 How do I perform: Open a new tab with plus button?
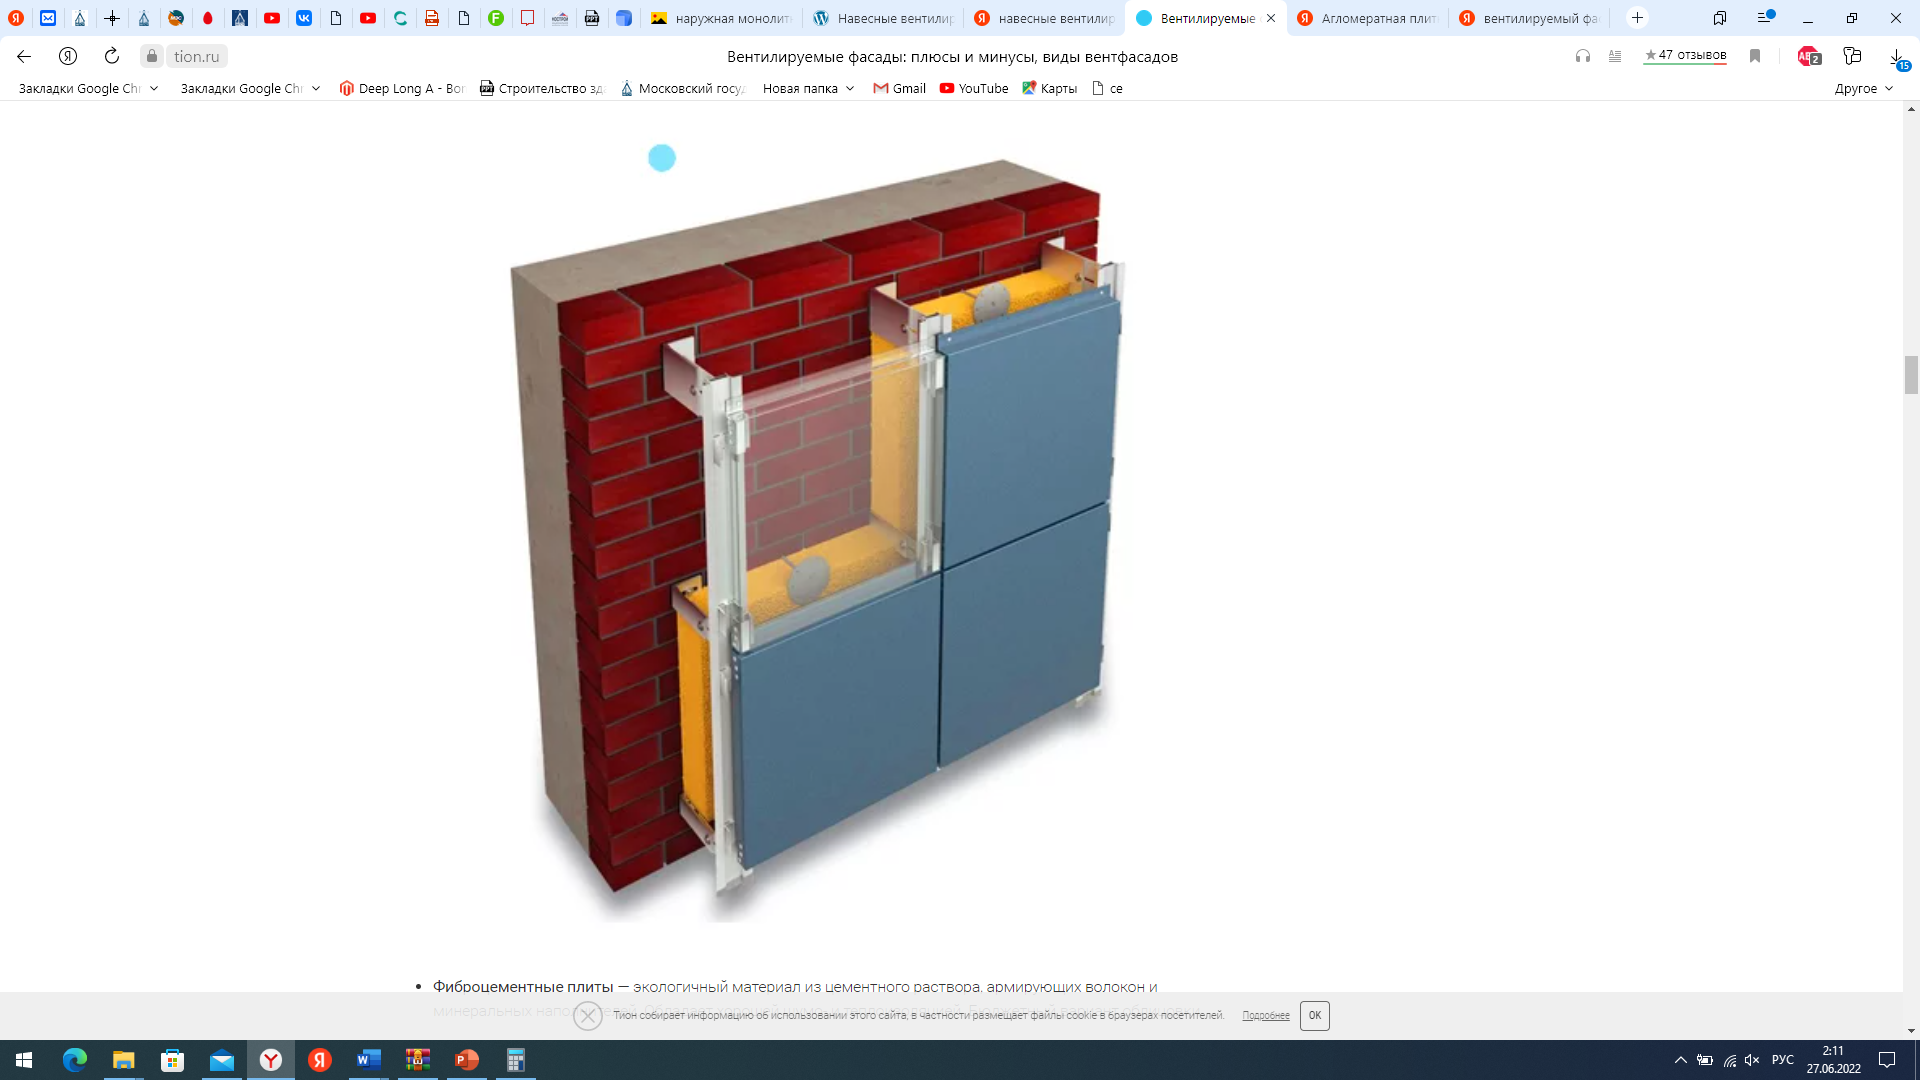1637,18
